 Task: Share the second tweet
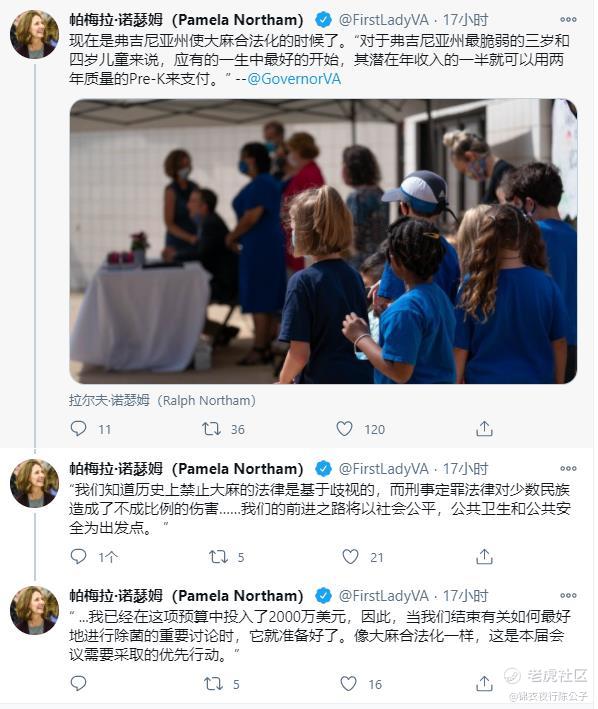tap(484, 556)
